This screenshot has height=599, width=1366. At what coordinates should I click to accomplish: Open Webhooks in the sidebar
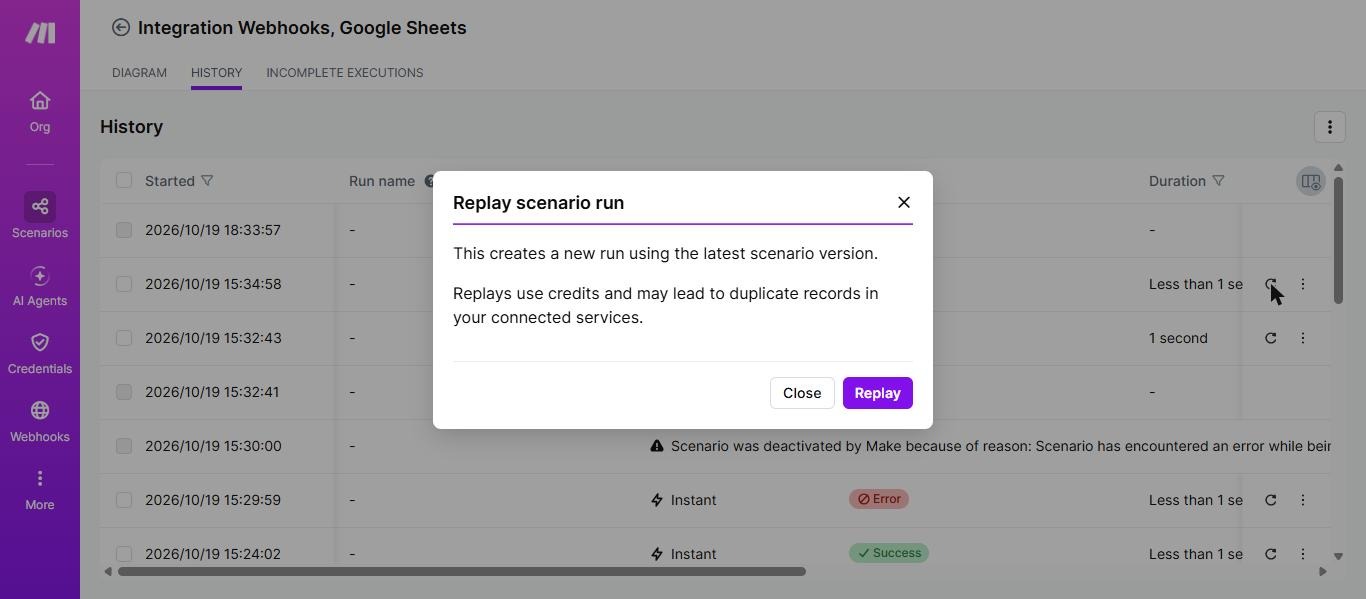40,422
